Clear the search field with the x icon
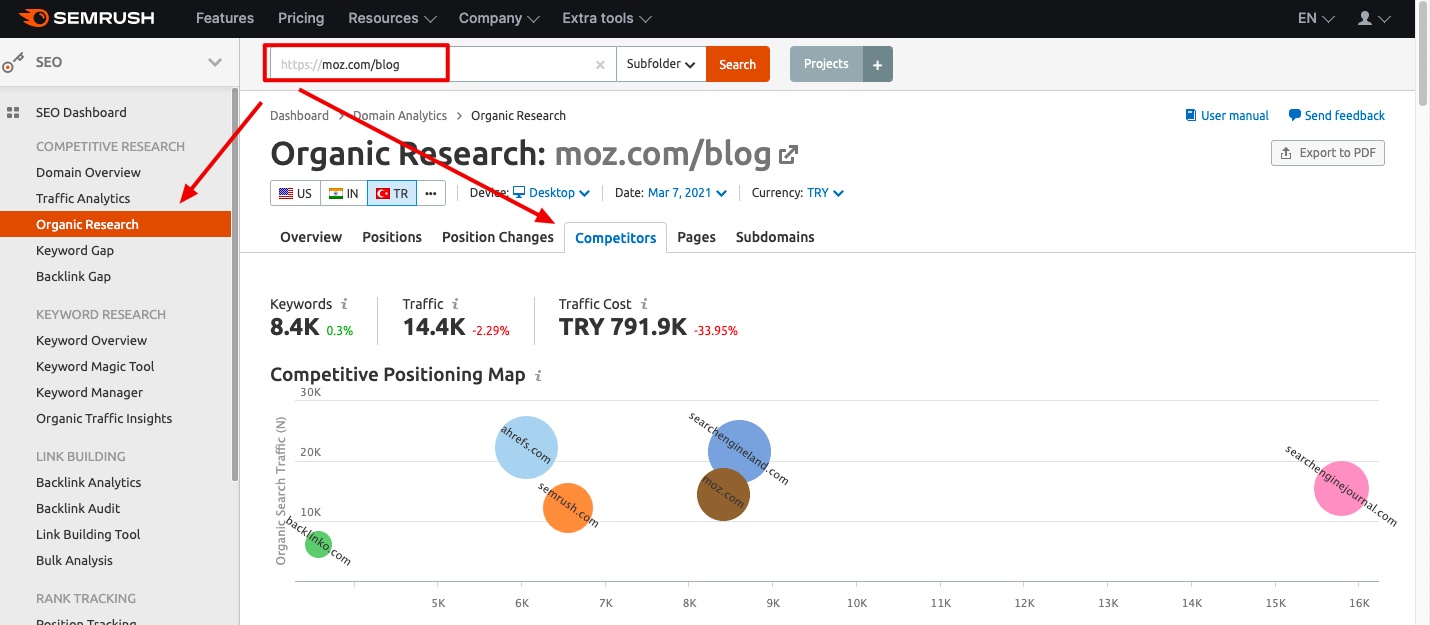Screen dimensions: 1430x625 click(x=600, y=64)
